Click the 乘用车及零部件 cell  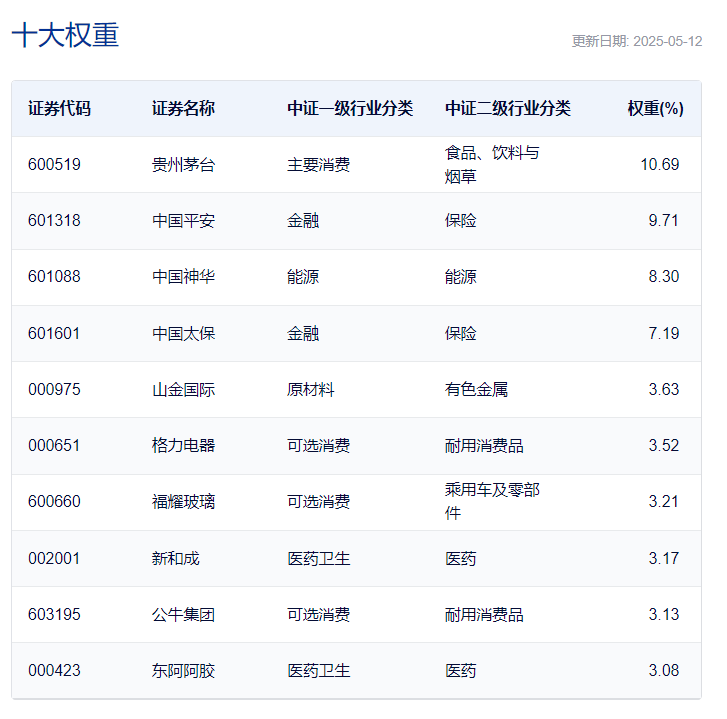(492, 502)
